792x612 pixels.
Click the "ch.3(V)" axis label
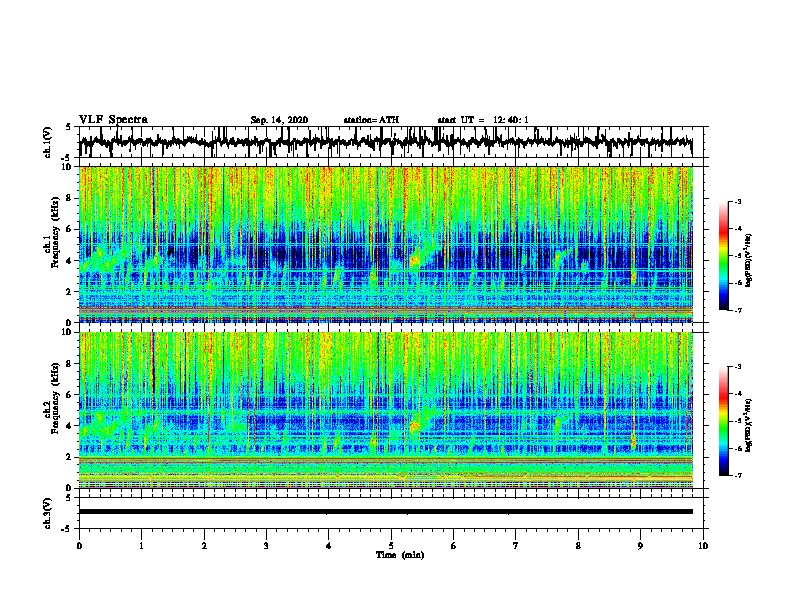48,513
